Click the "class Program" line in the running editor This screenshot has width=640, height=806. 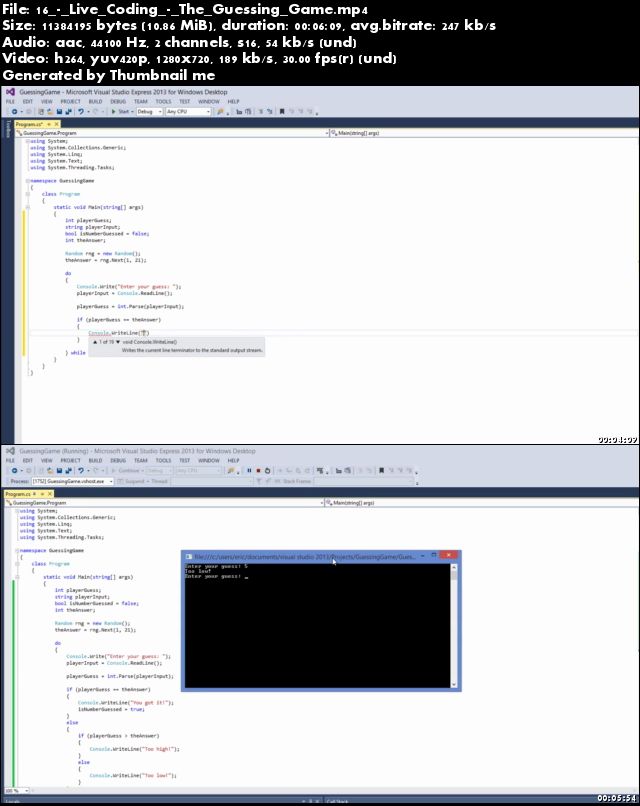pos(50,564)
